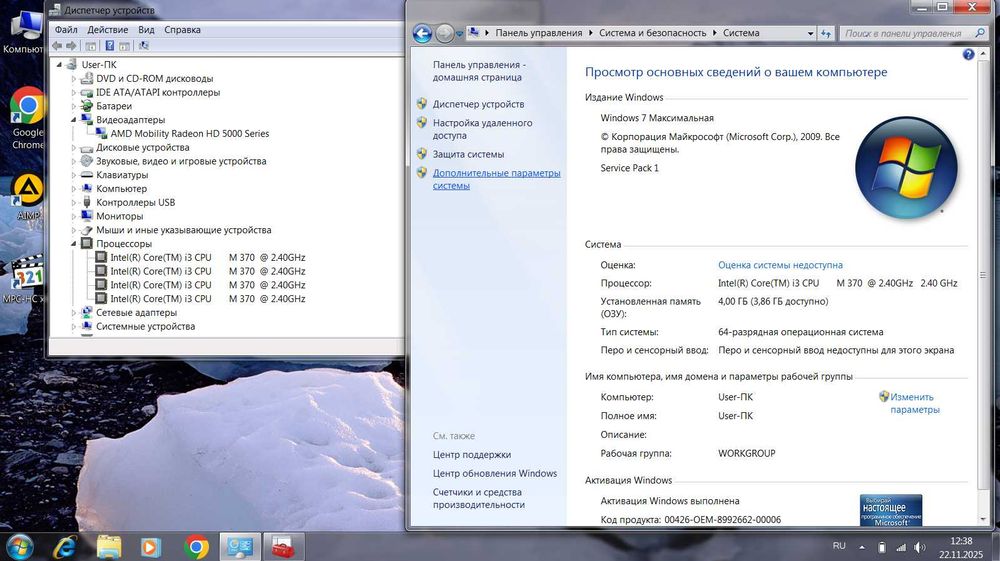Open the Действие menu
The width and height of the screenshot is (1000, 561).
108,29
